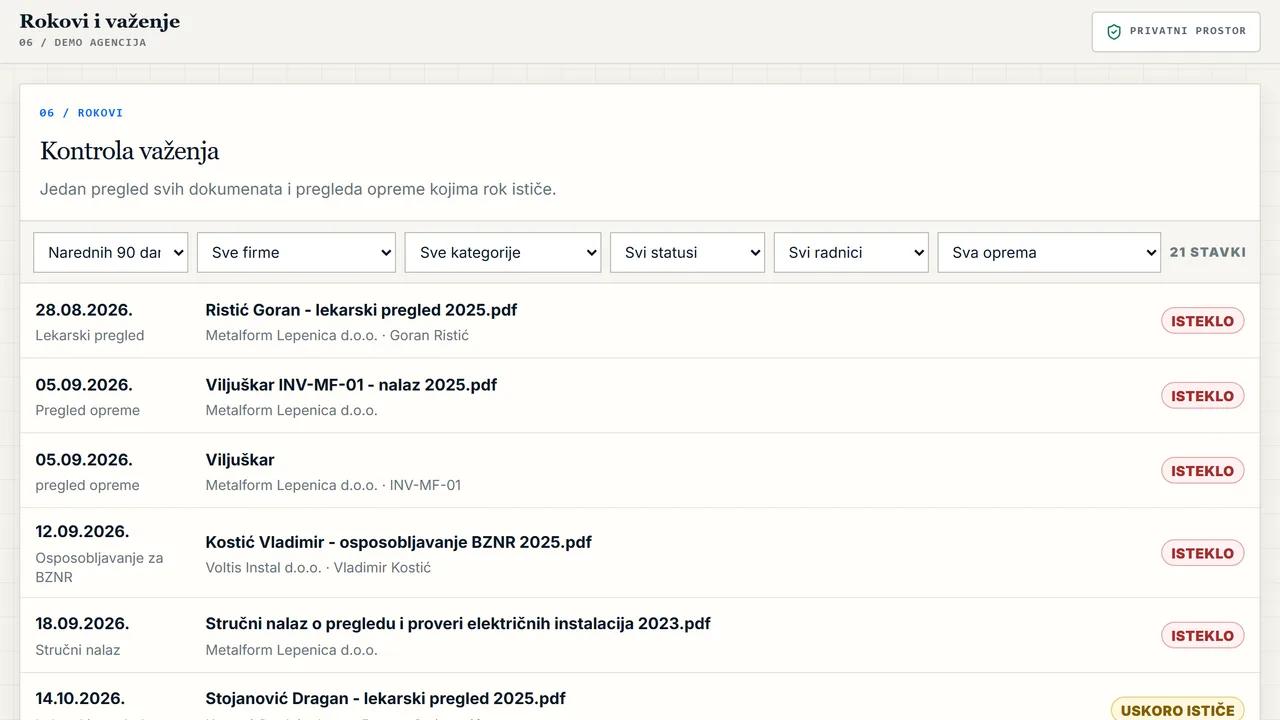1280x720 pixels.
Task: Click ISTEKLO badge on the Stručni nalaz row
Action: [x=1202, y=635]
